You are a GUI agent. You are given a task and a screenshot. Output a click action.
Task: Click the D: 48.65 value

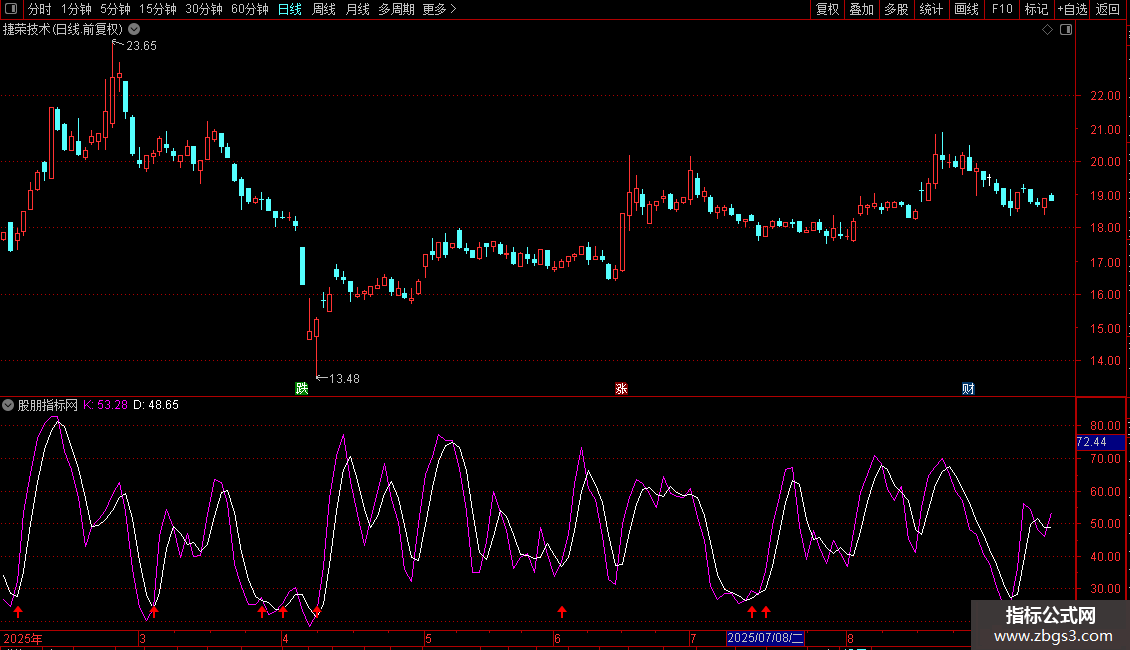[x=156, y=405]
